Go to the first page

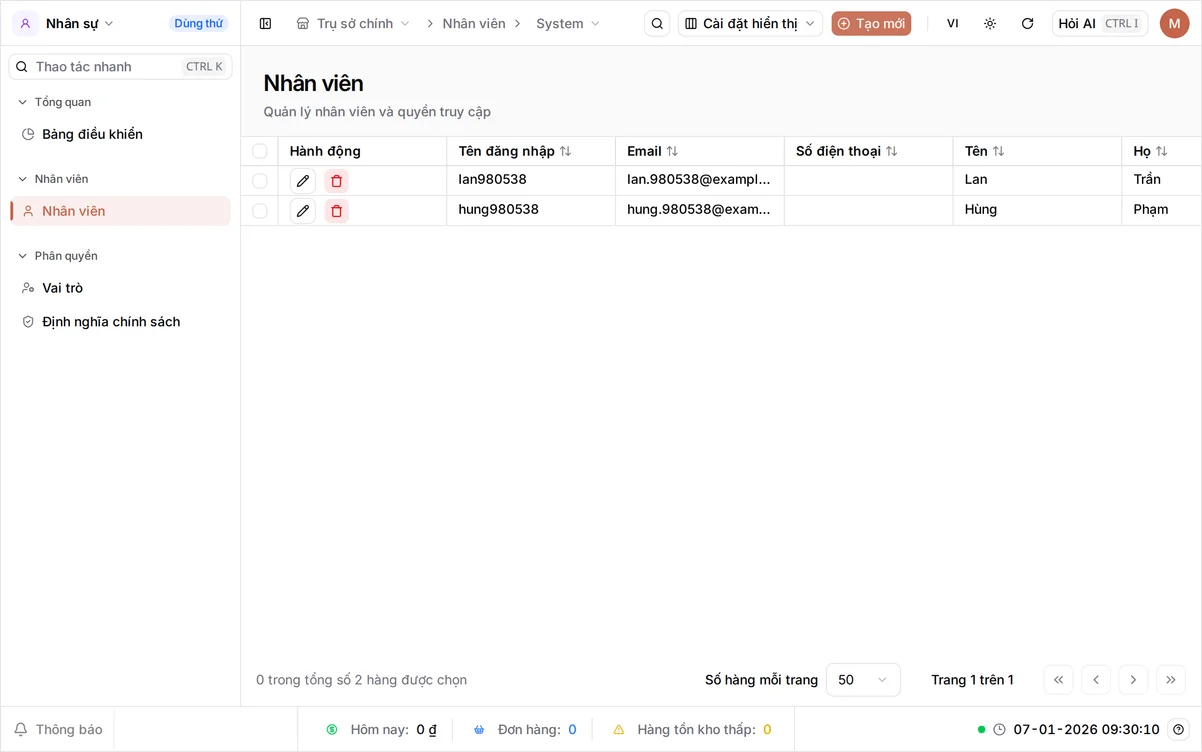[1058, 680]
